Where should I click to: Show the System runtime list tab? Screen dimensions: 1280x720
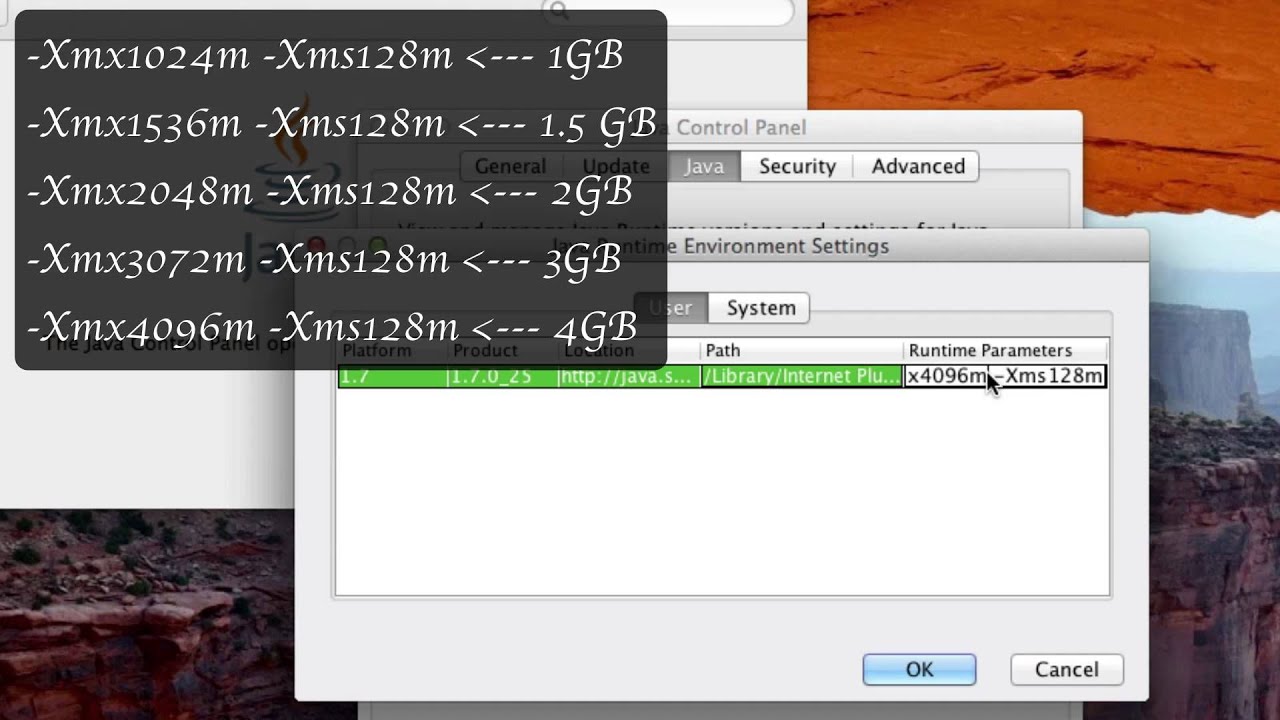[x=760, y=308]
